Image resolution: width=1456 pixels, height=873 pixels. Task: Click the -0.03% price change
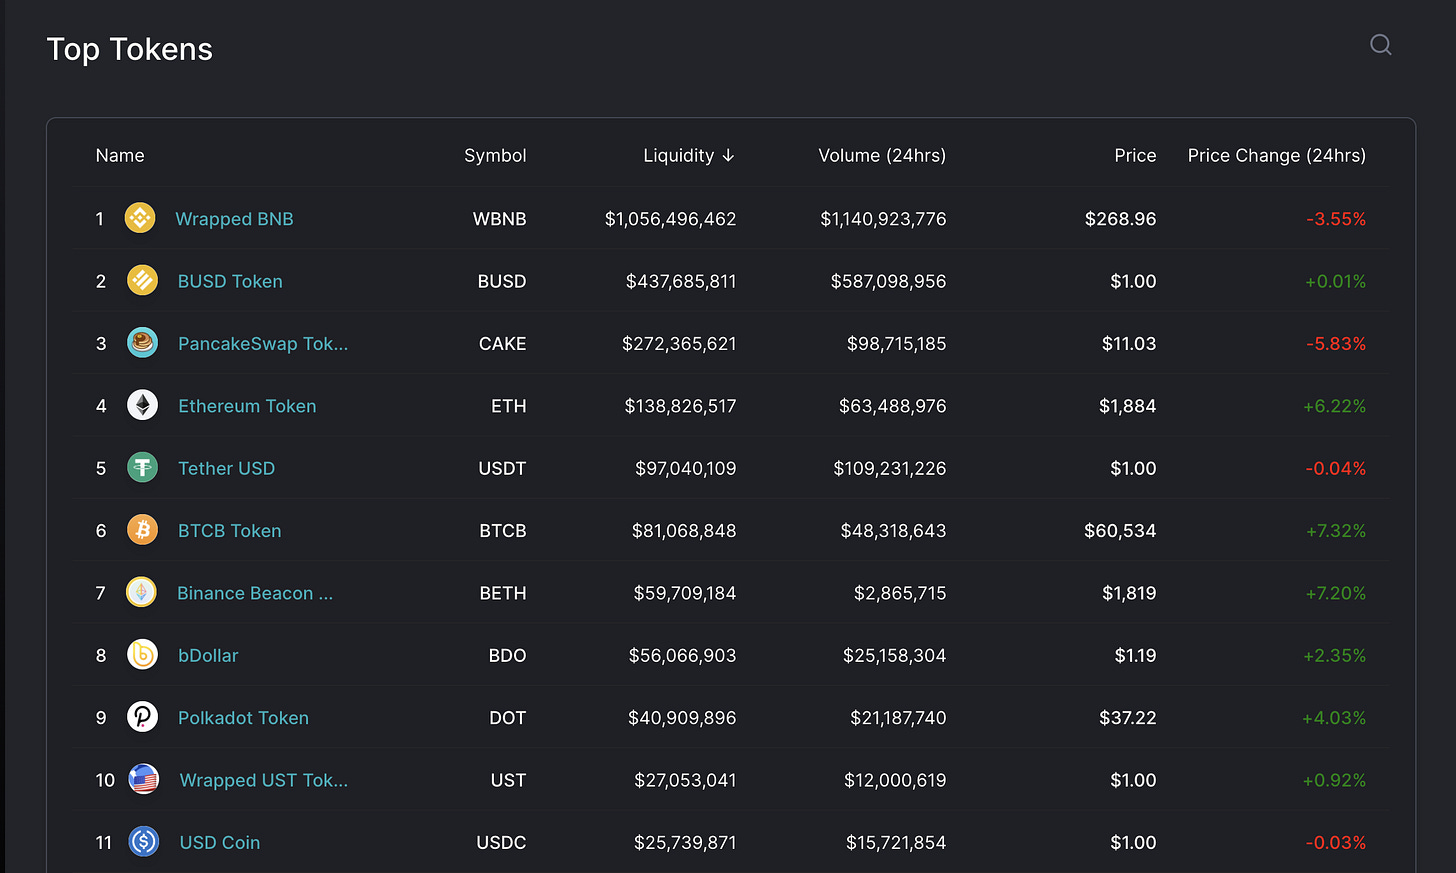tap(1336, 842)
